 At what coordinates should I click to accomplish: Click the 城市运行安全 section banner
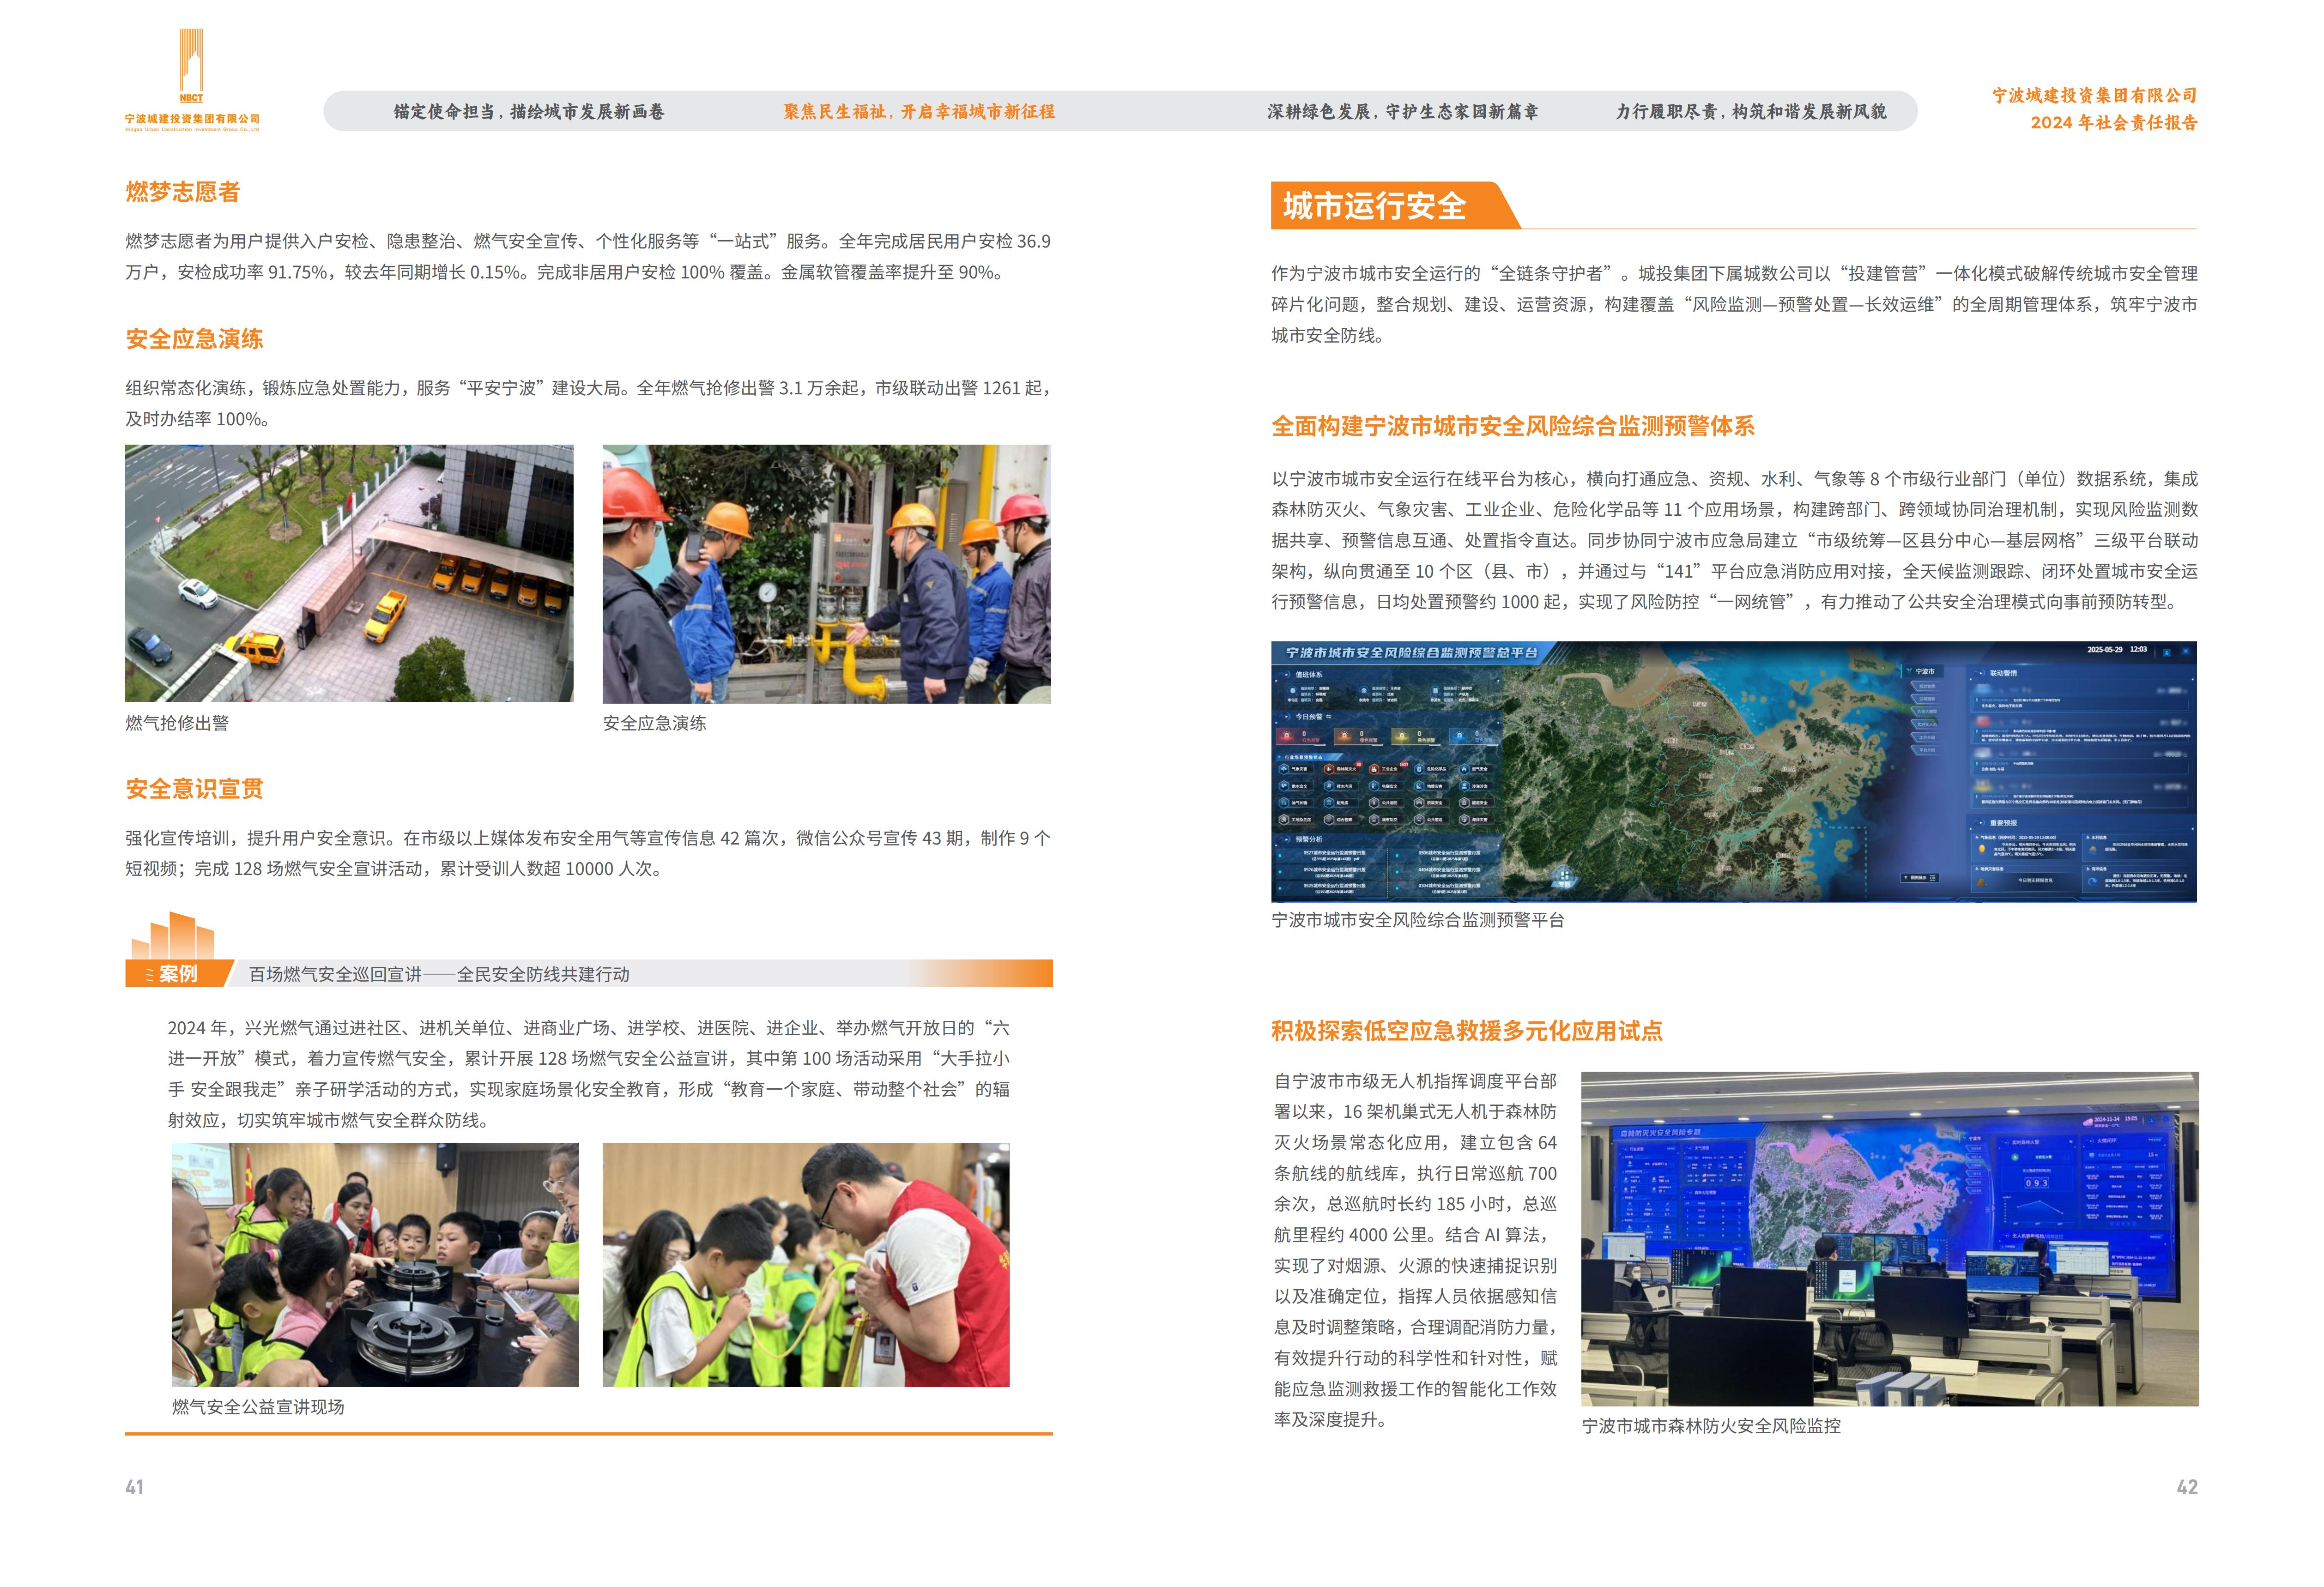pos(1375,206)
